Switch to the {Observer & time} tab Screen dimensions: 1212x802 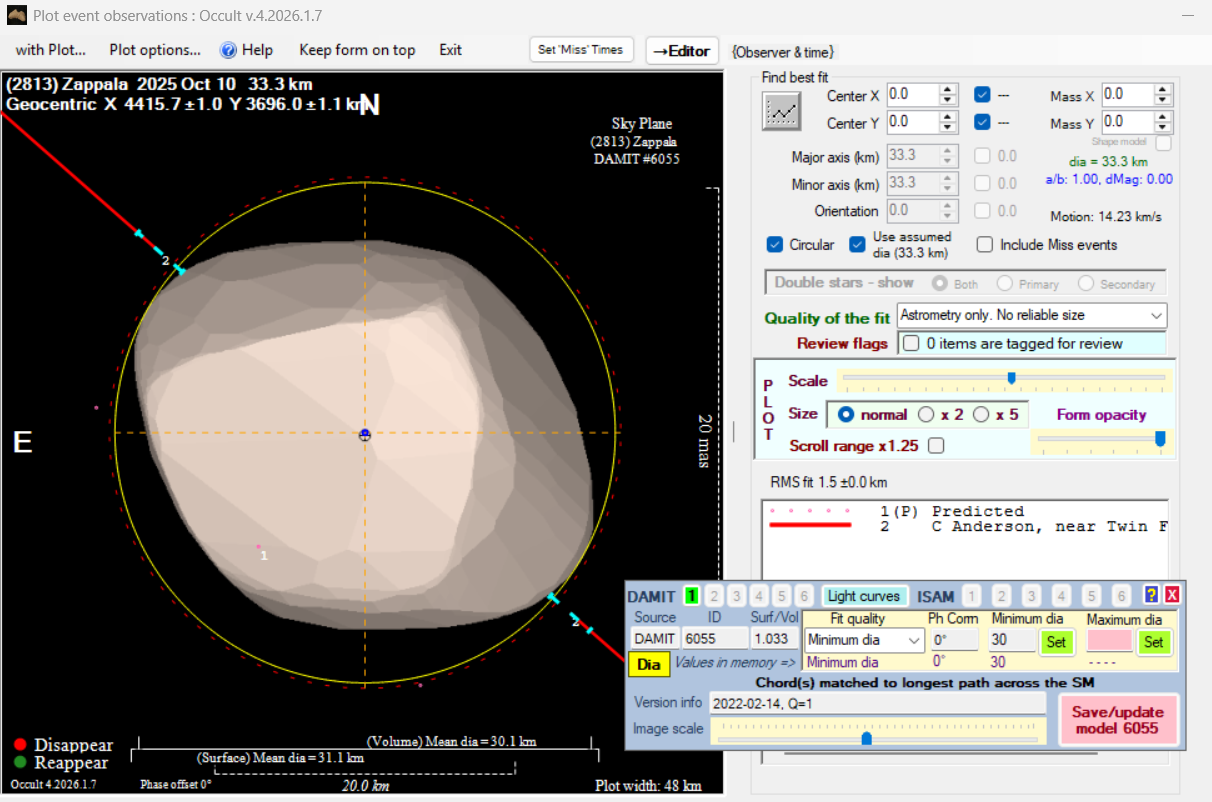[x=782, y=52]
